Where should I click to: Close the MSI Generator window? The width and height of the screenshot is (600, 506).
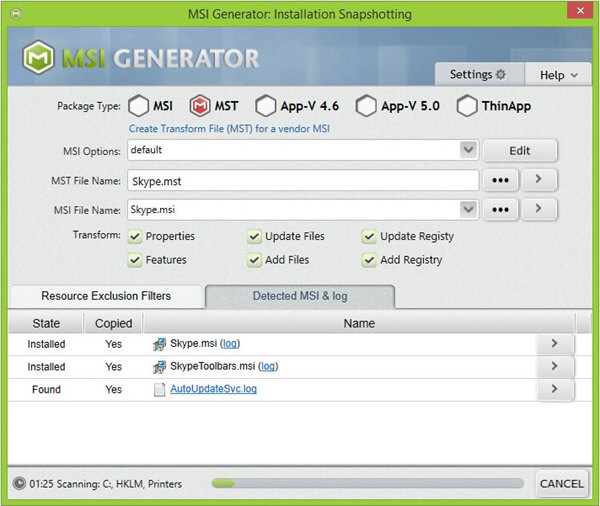580,11
